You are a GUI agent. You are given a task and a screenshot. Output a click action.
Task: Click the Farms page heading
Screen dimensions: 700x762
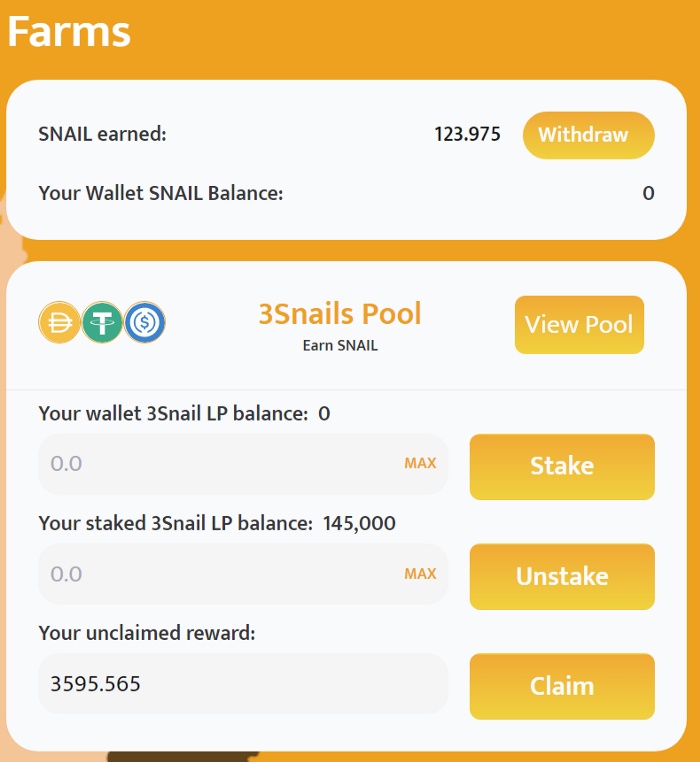[x=69, y=31]
